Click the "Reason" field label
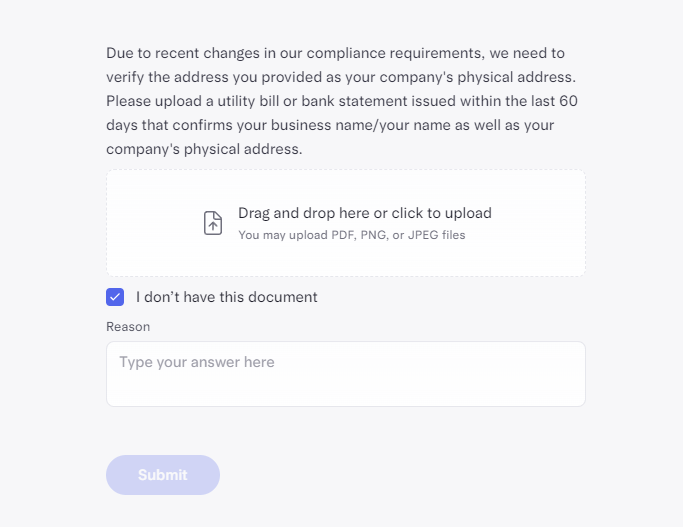Image resolution: width=683 pixels, height=527 pixels. coord(128,327)
